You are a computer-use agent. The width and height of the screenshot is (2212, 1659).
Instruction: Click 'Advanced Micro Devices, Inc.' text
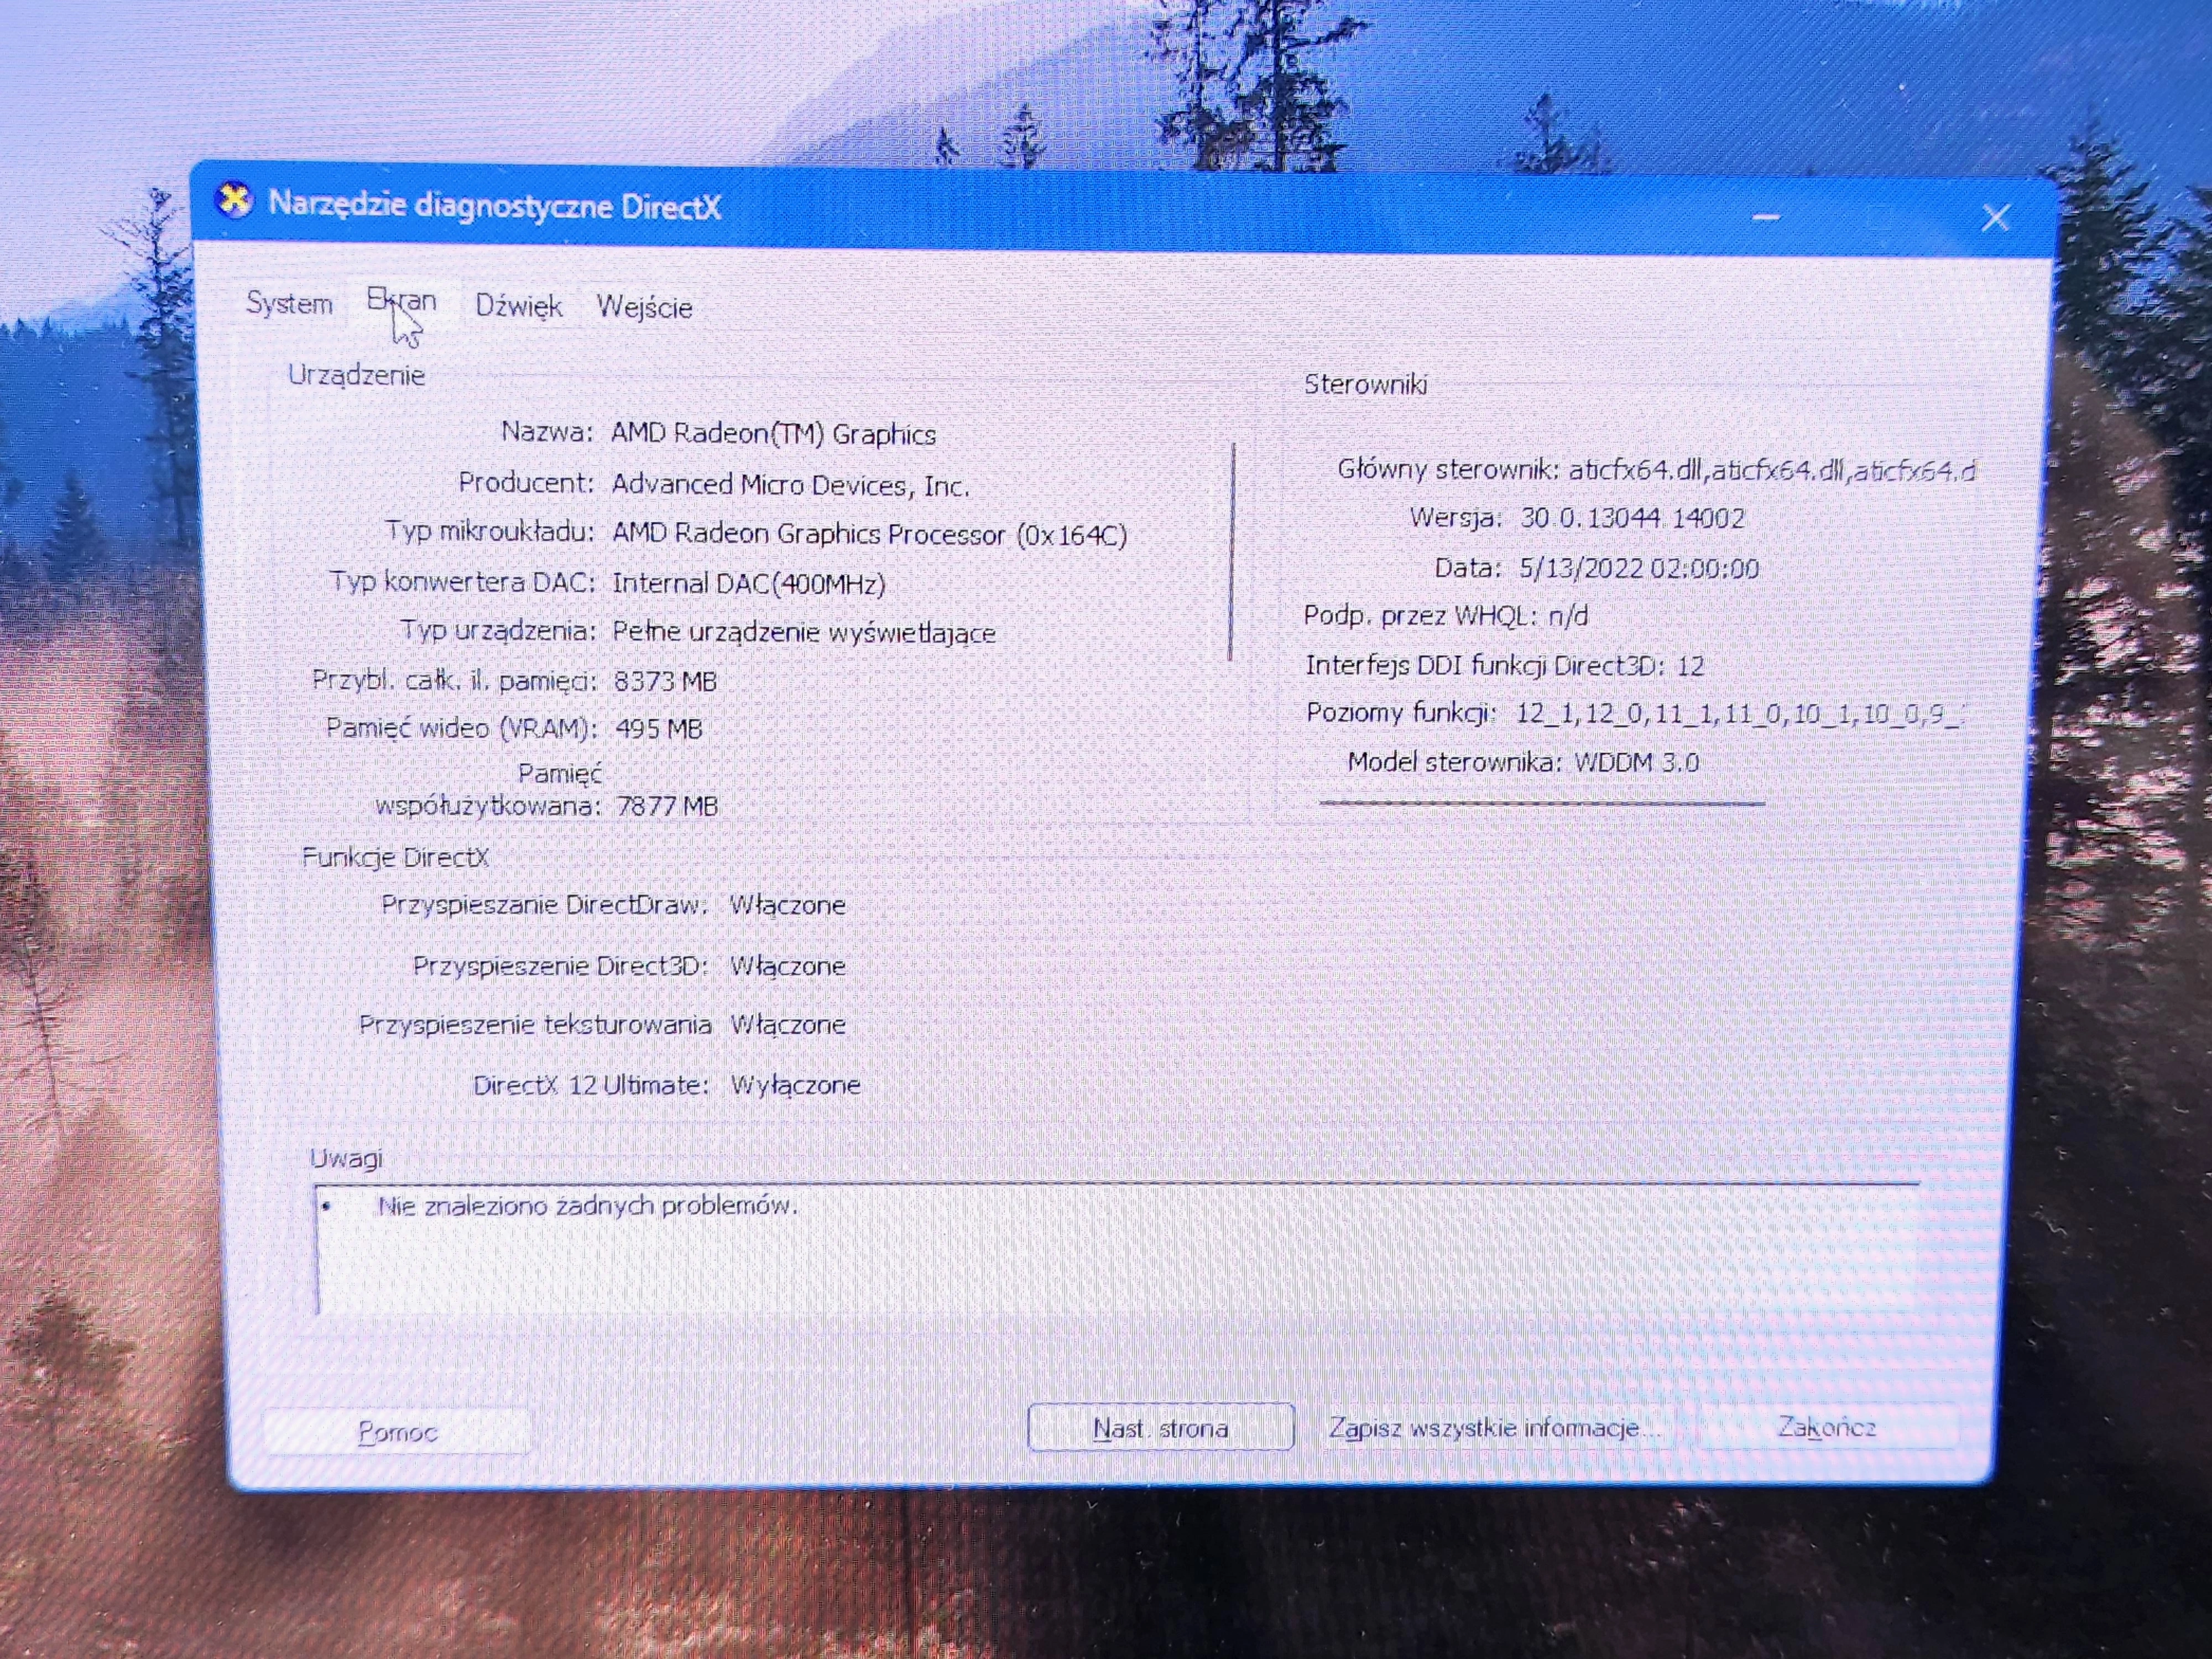pyautogui.click(x=790, y=485)
